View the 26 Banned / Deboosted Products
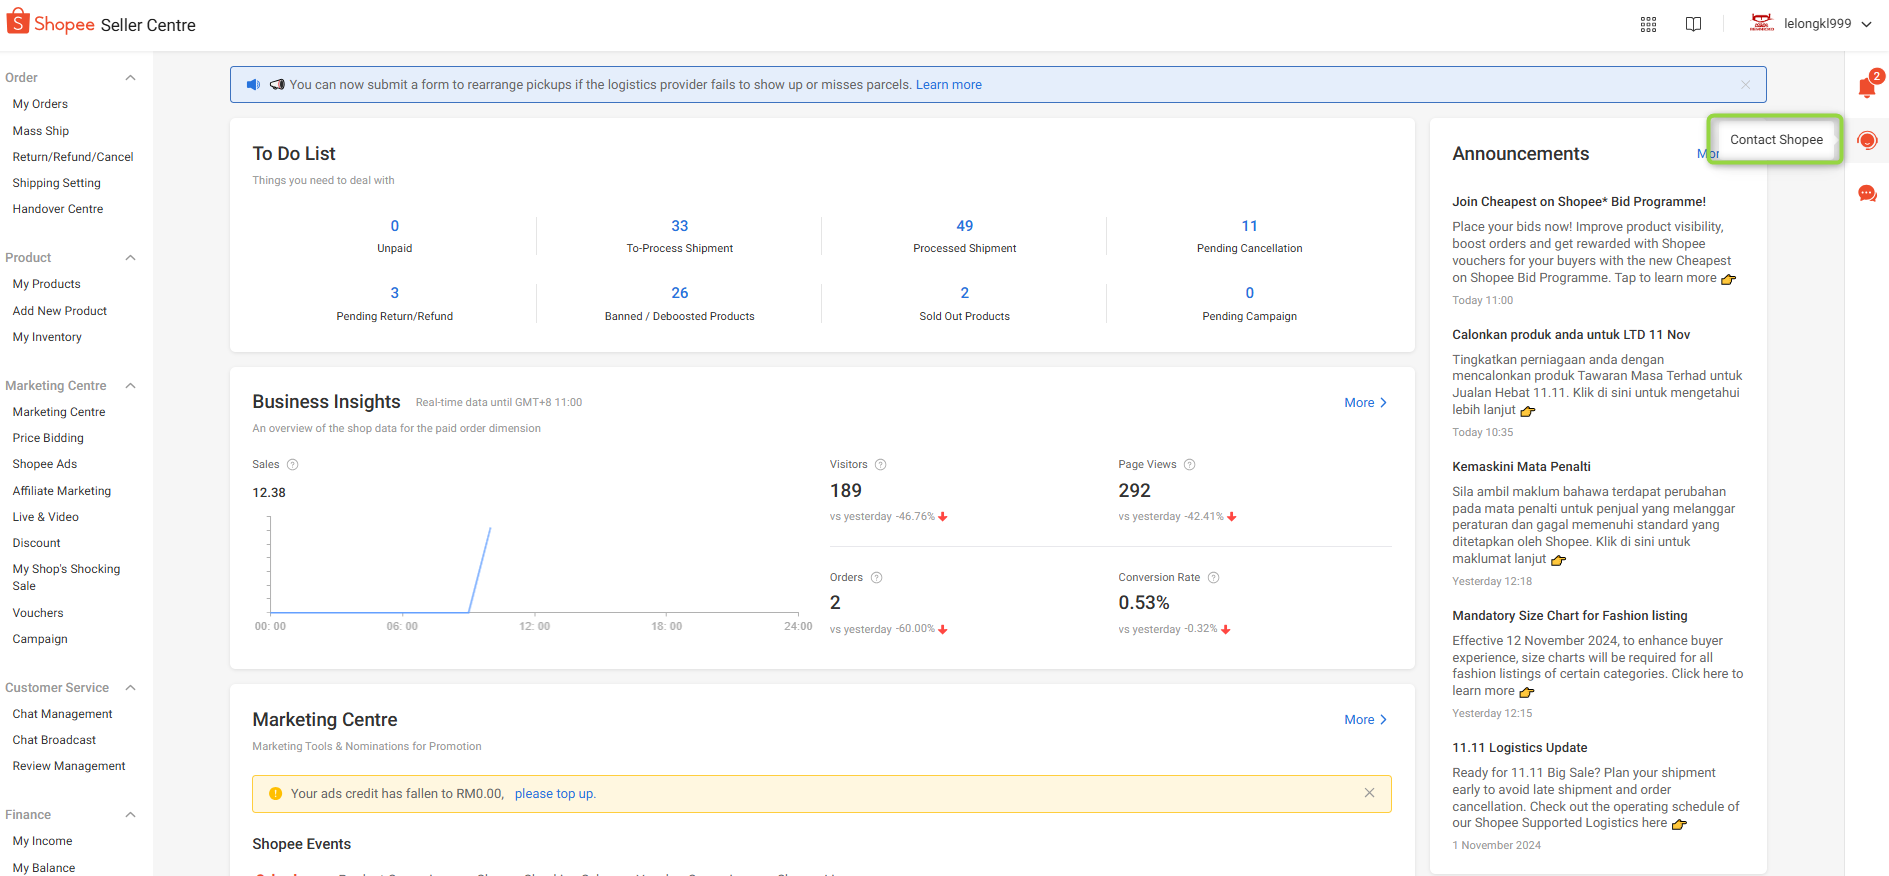 (680, 304)
